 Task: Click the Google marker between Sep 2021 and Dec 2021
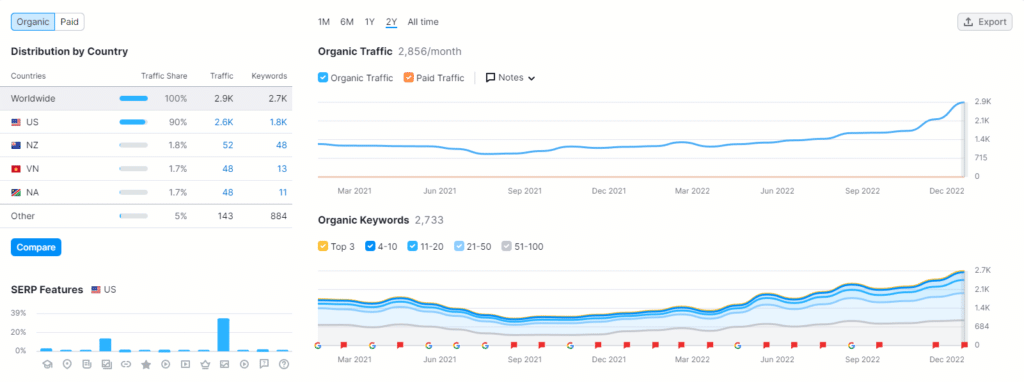click(x=570, y=345)
